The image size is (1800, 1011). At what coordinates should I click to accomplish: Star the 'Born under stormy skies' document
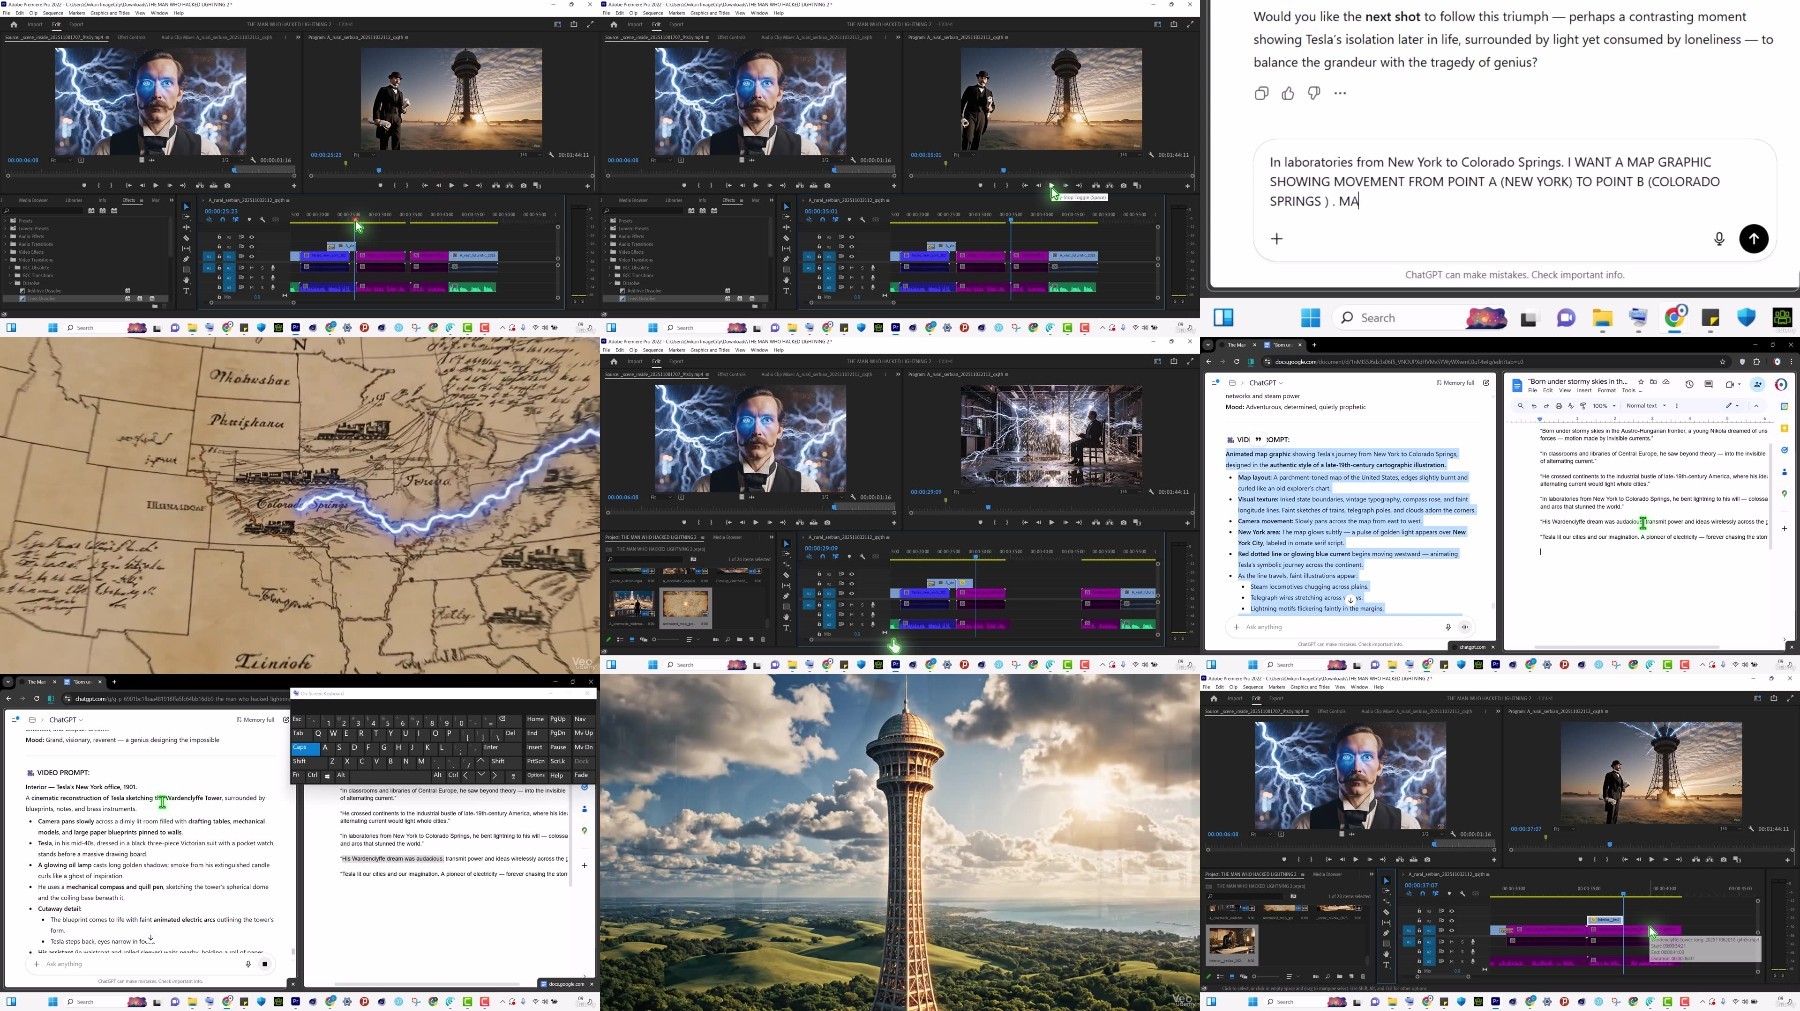tap(1641, 382)
